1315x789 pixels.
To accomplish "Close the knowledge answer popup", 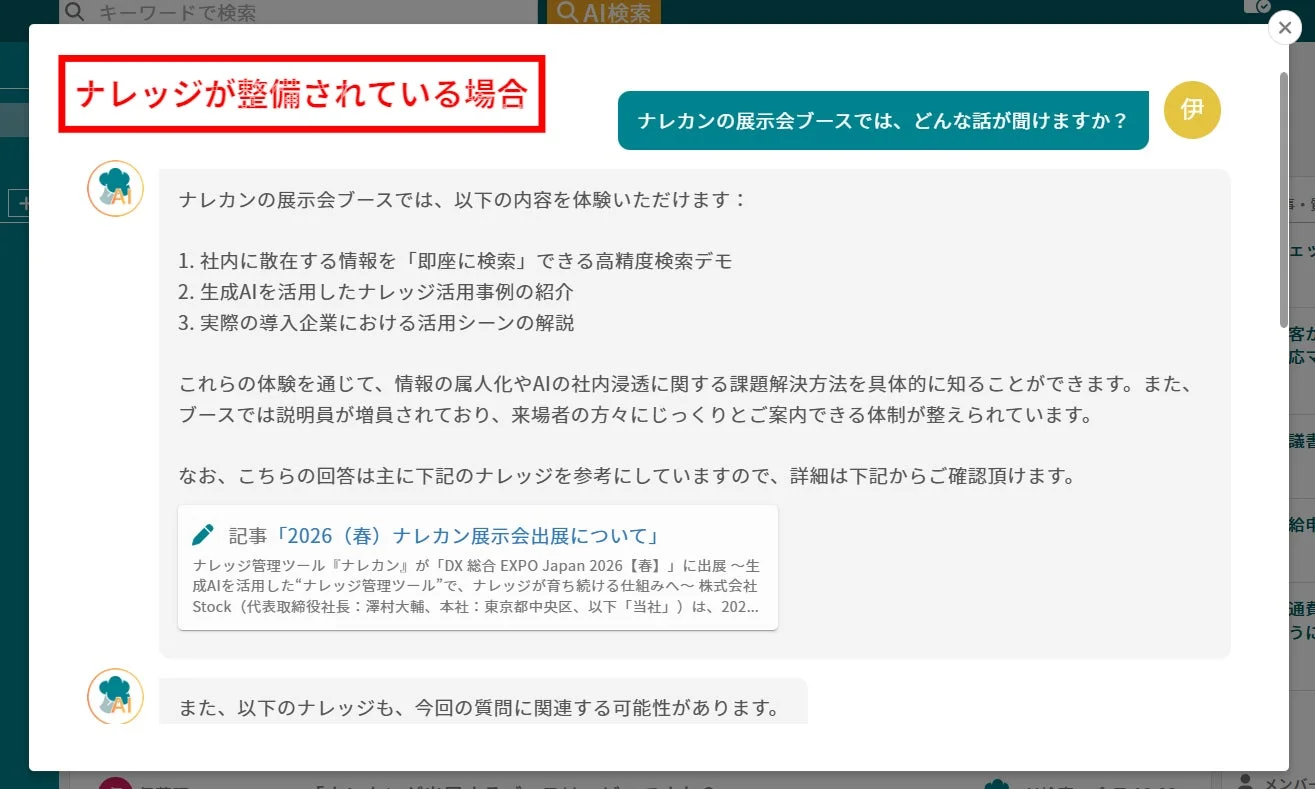I will (1284, 27).
